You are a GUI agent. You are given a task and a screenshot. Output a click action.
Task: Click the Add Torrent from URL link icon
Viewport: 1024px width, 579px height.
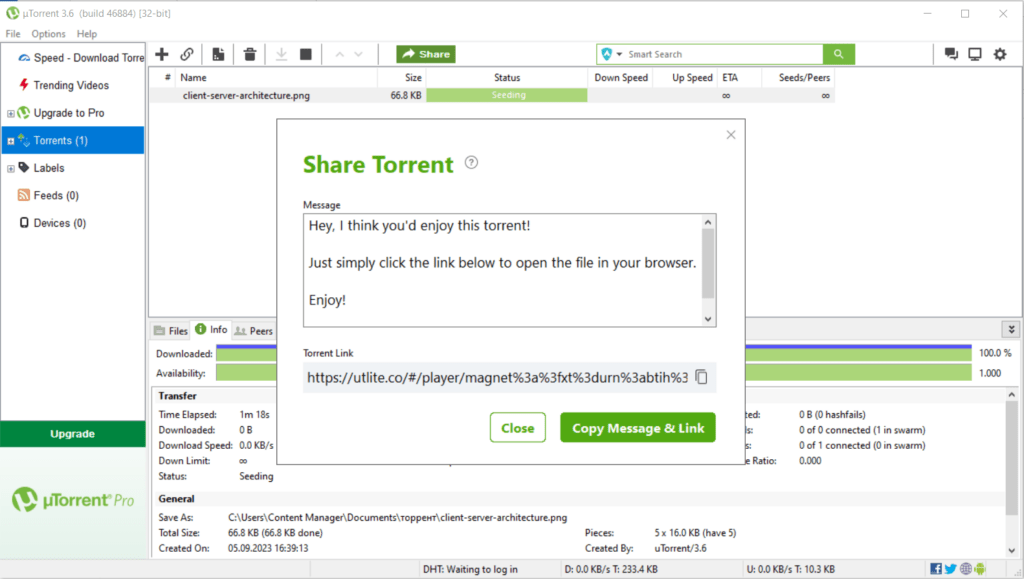click(x=187, y=54)
